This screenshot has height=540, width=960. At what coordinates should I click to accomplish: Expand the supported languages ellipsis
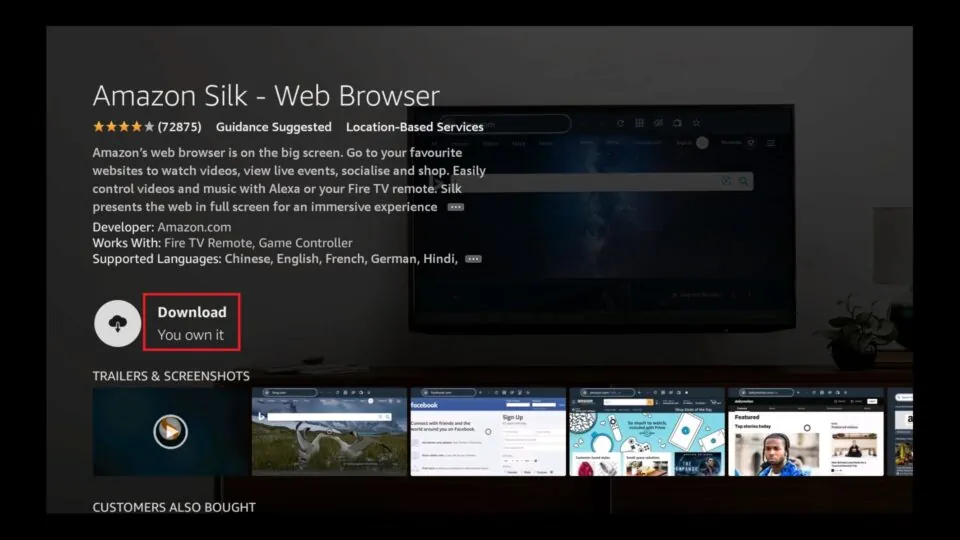(x=473, y=259)
